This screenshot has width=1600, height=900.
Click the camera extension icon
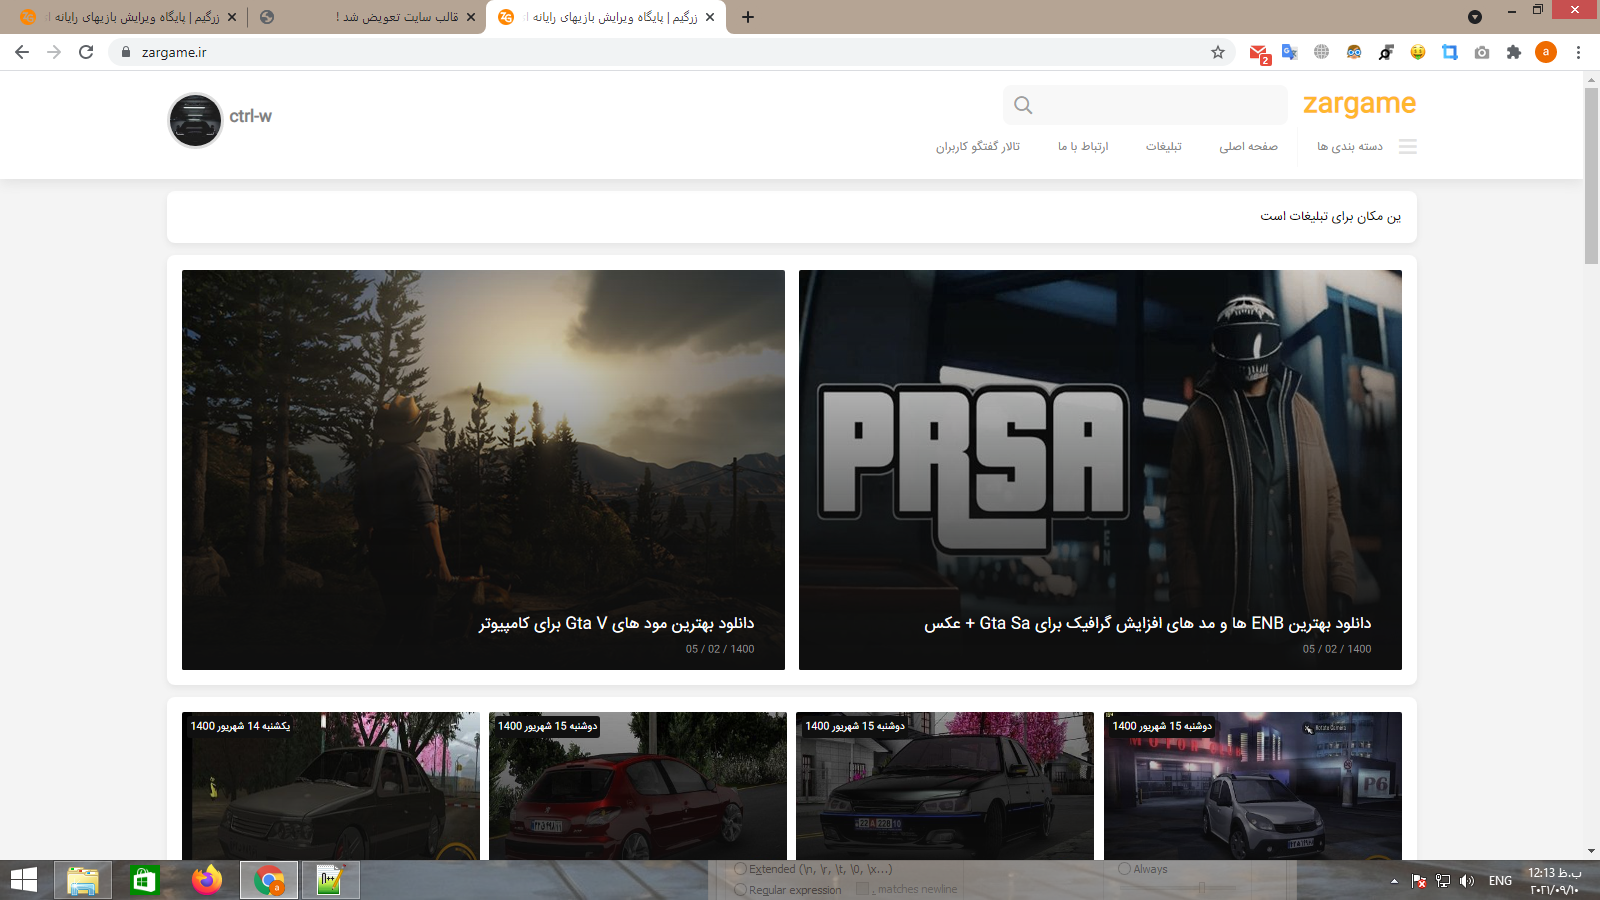pos(1482,52)
